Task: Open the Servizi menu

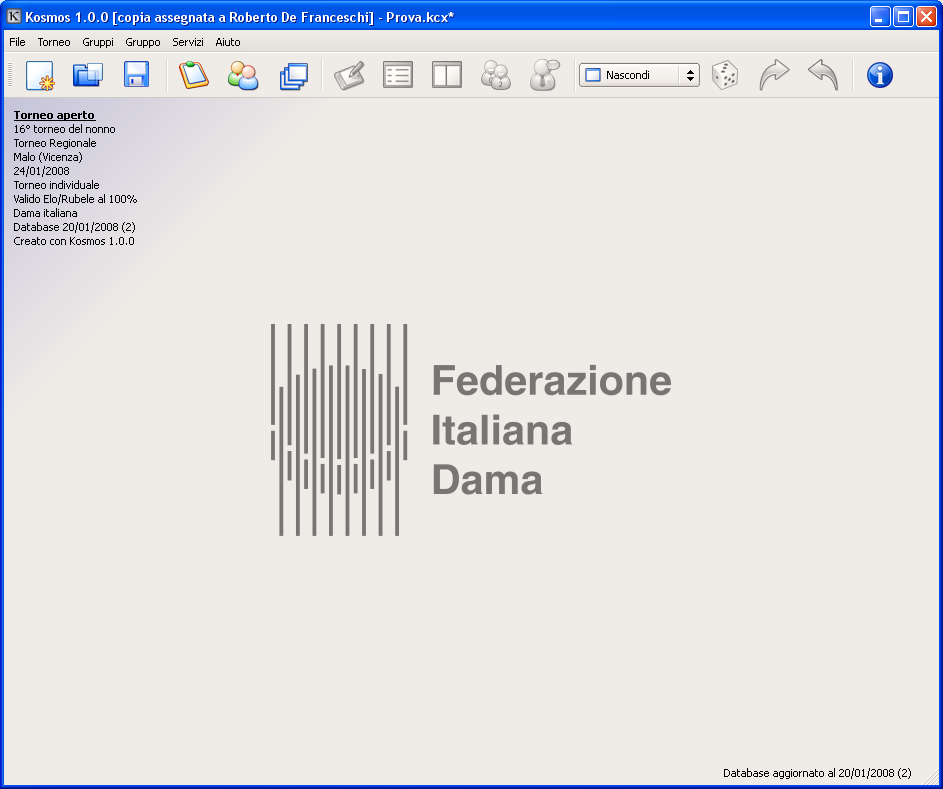Action: (x=188, y=42)
